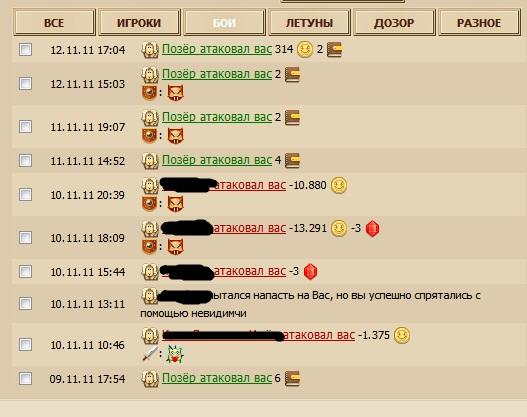Check the 11.11.11 14:52 message box

(26, 160)
